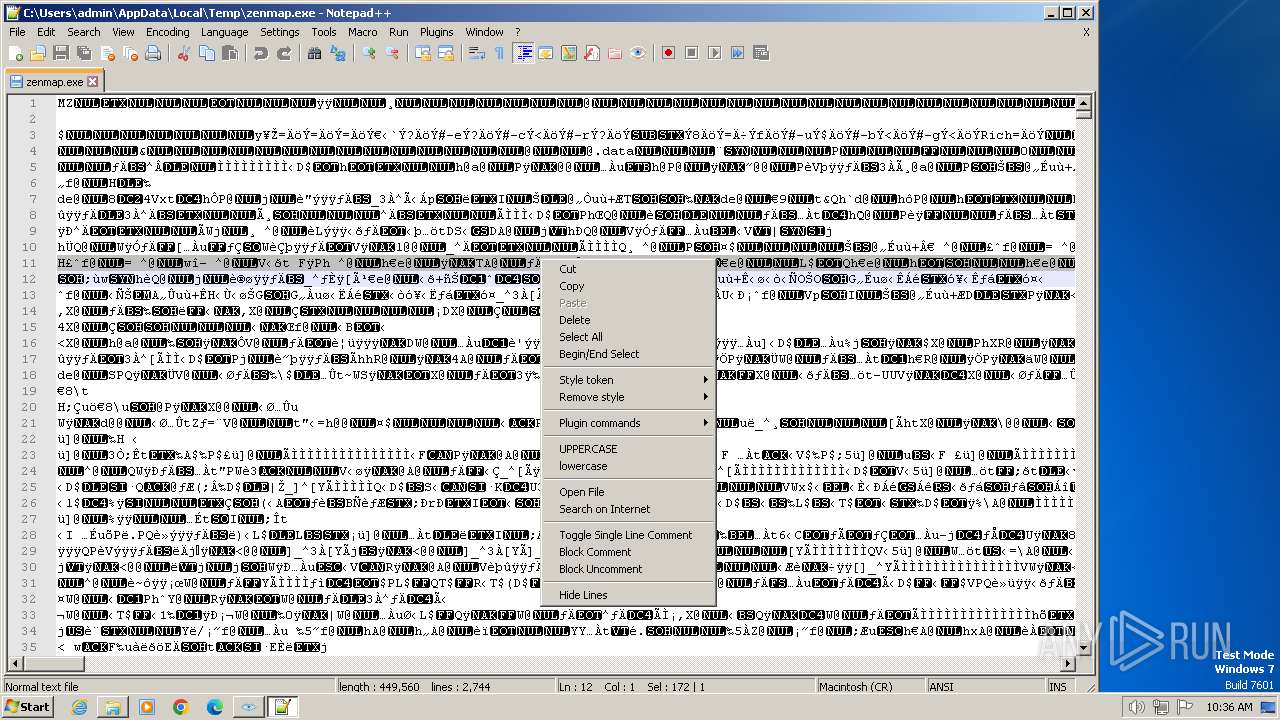Open the User Defined Language dialog icon
This screenshot has height=720, width=1280.
coord(546,53)
